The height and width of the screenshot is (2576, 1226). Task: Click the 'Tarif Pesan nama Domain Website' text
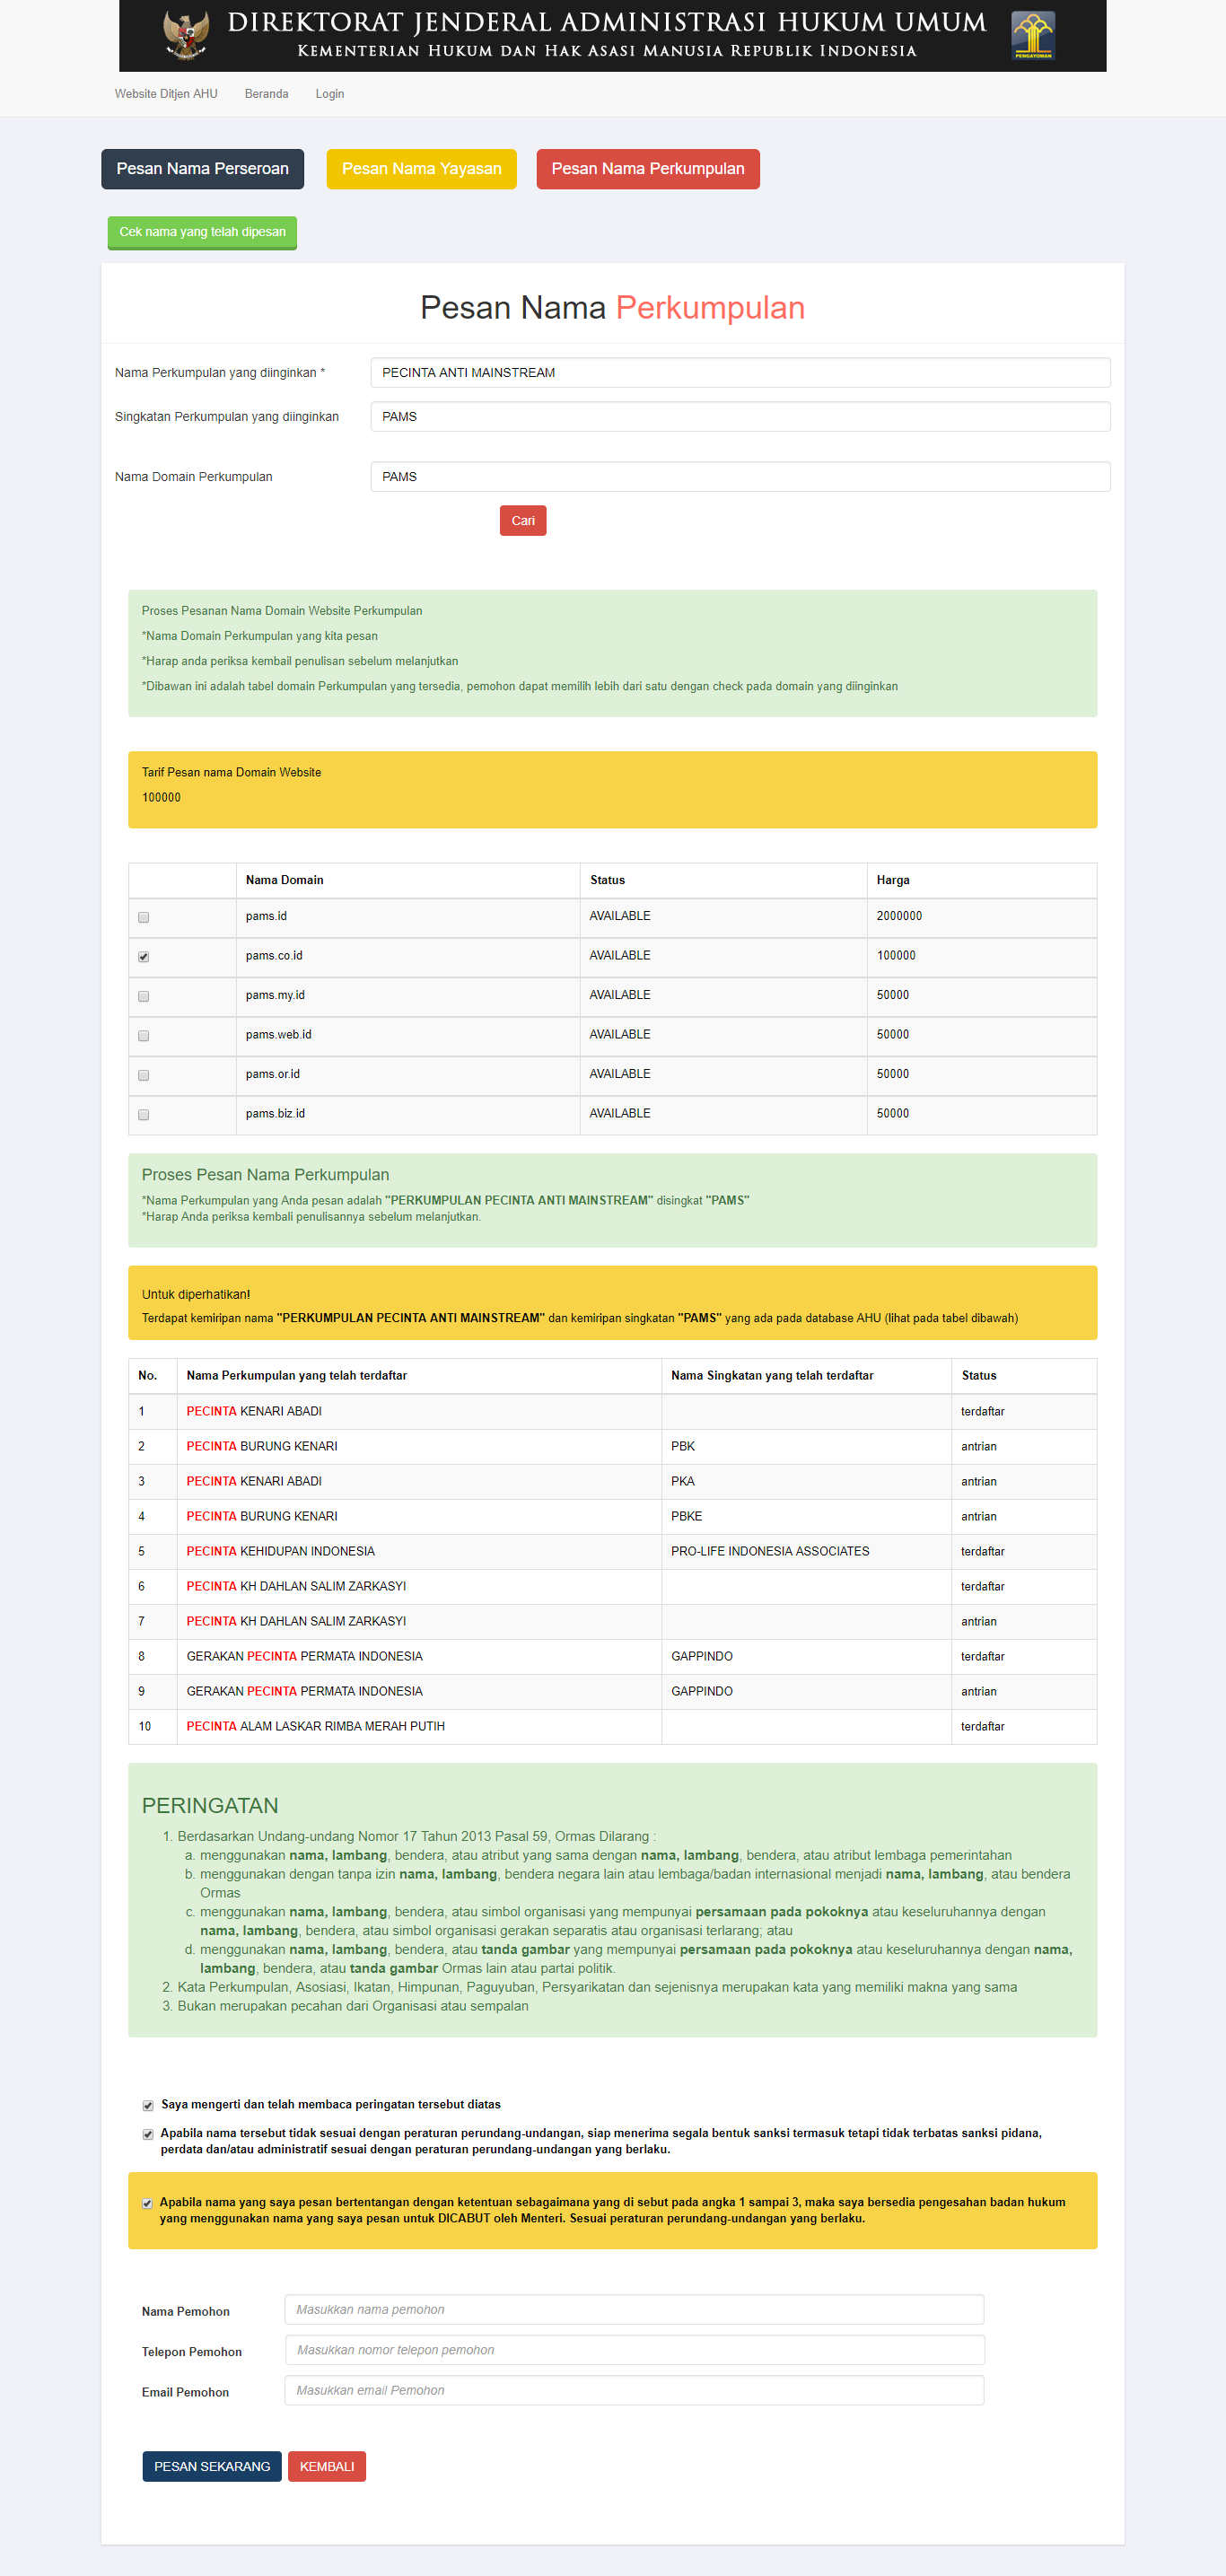pyautogui.click(x=231, y=772)
